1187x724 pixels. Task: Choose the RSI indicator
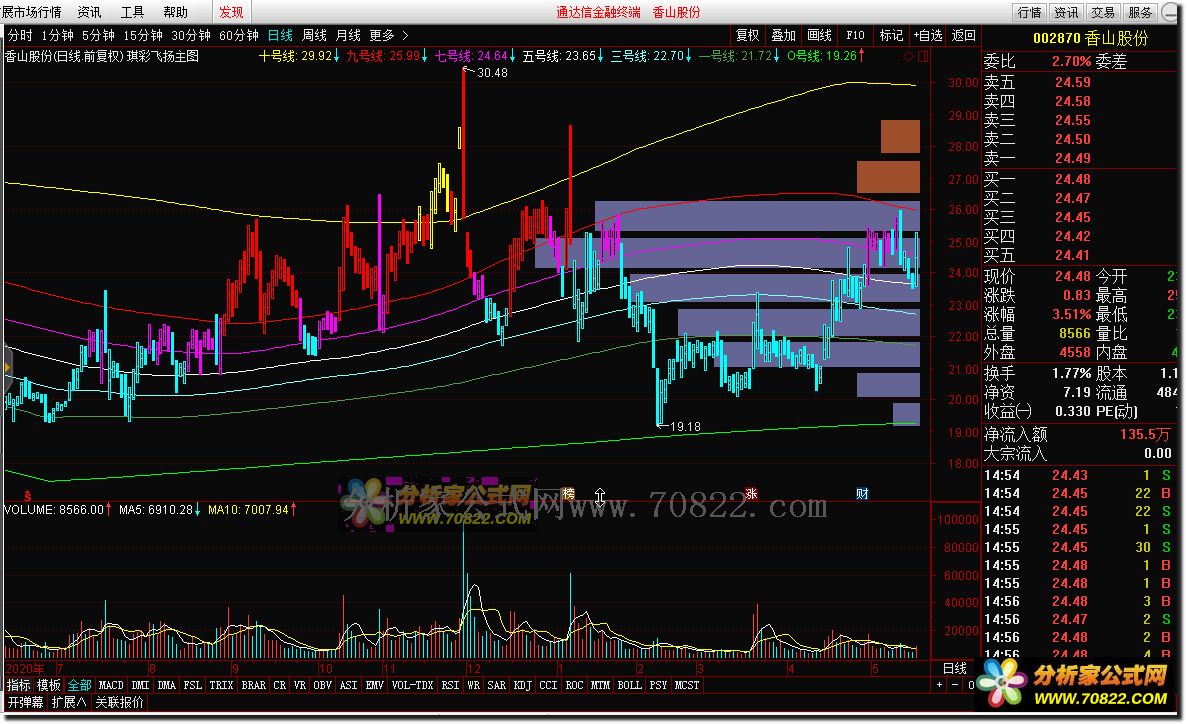(x=450, y=685)
